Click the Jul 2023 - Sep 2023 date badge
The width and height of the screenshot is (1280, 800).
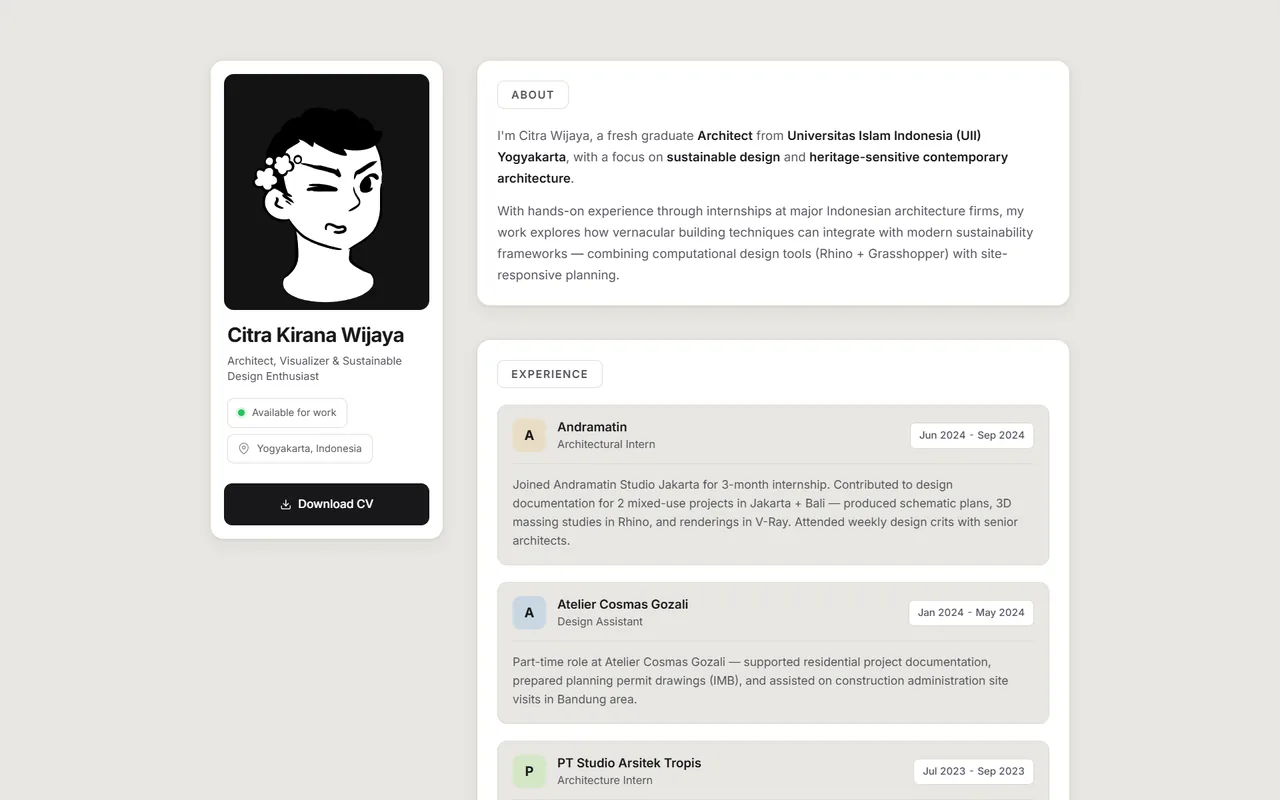973,771
